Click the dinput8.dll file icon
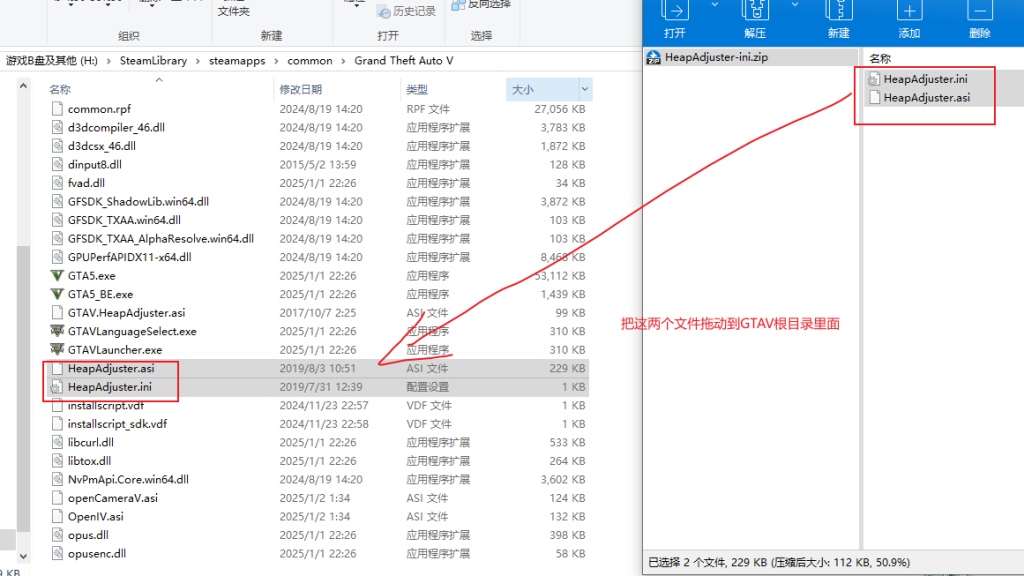Viewport: 1024px width, 576px height. click(x=57, y=165)
